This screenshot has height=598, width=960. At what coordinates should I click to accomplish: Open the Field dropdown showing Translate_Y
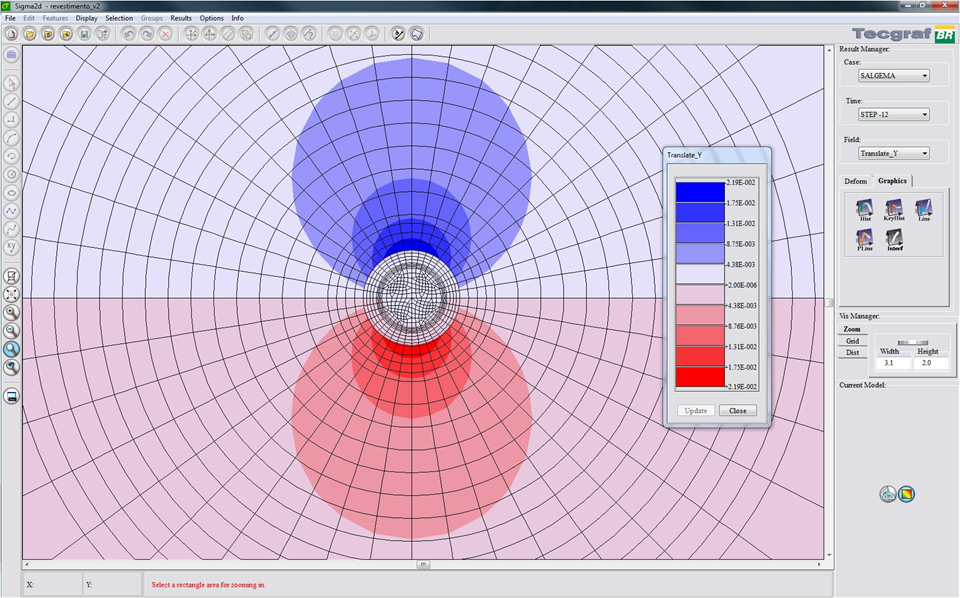tap(894, 154)
